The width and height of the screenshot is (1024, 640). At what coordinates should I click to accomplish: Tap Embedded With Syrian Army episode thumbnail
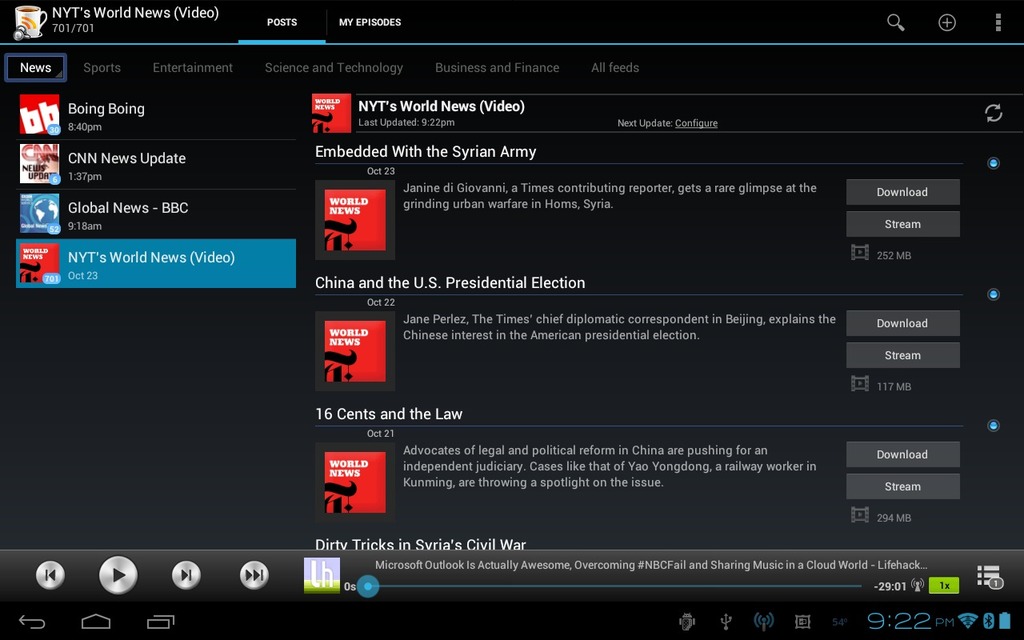(355, 220)
